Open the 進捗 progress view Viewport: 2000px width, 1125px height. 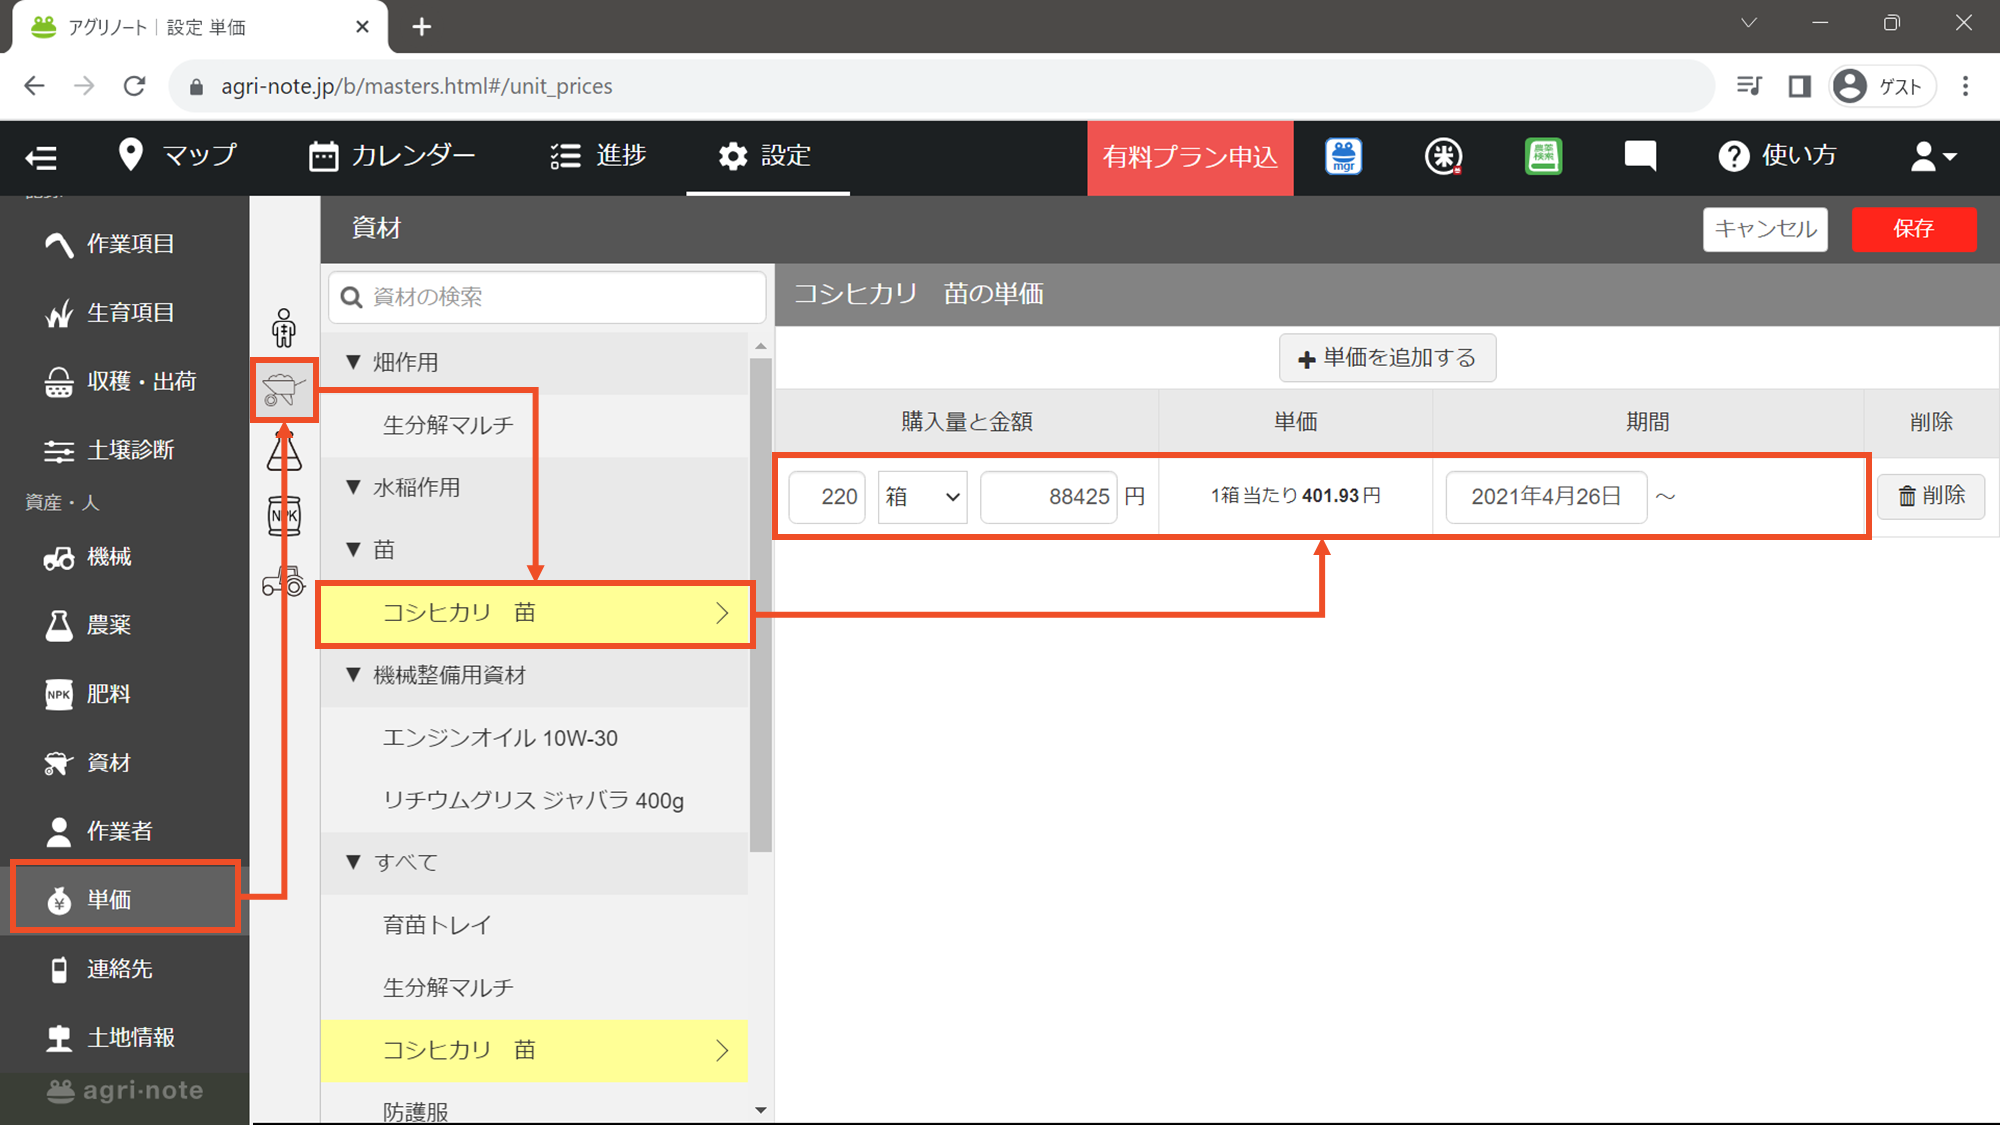click(598, 156)
